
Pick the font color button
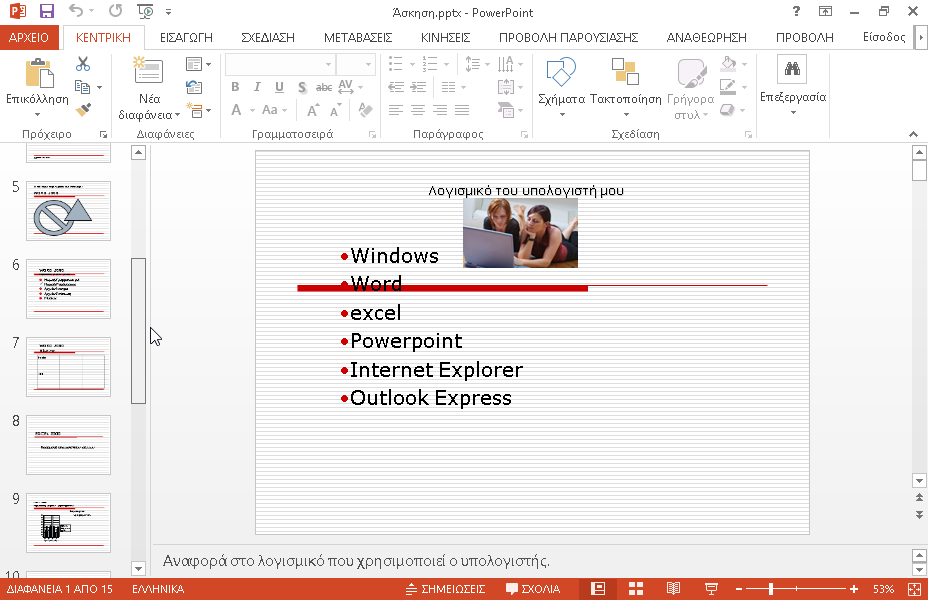236,110
